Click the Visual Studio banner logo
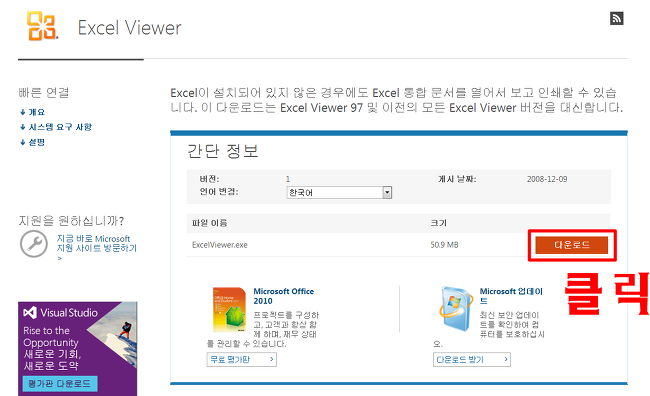This screenshot has height=396, width=650. click(x=61, y=313)
